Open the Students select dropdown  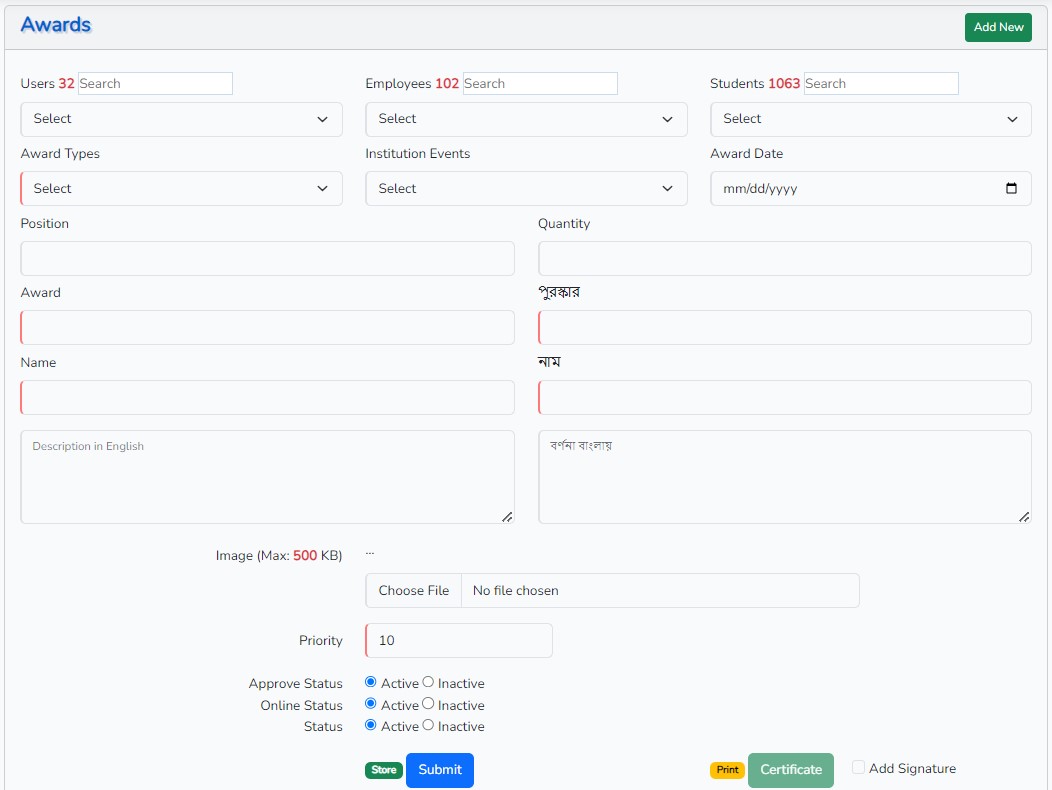[870, 119]
